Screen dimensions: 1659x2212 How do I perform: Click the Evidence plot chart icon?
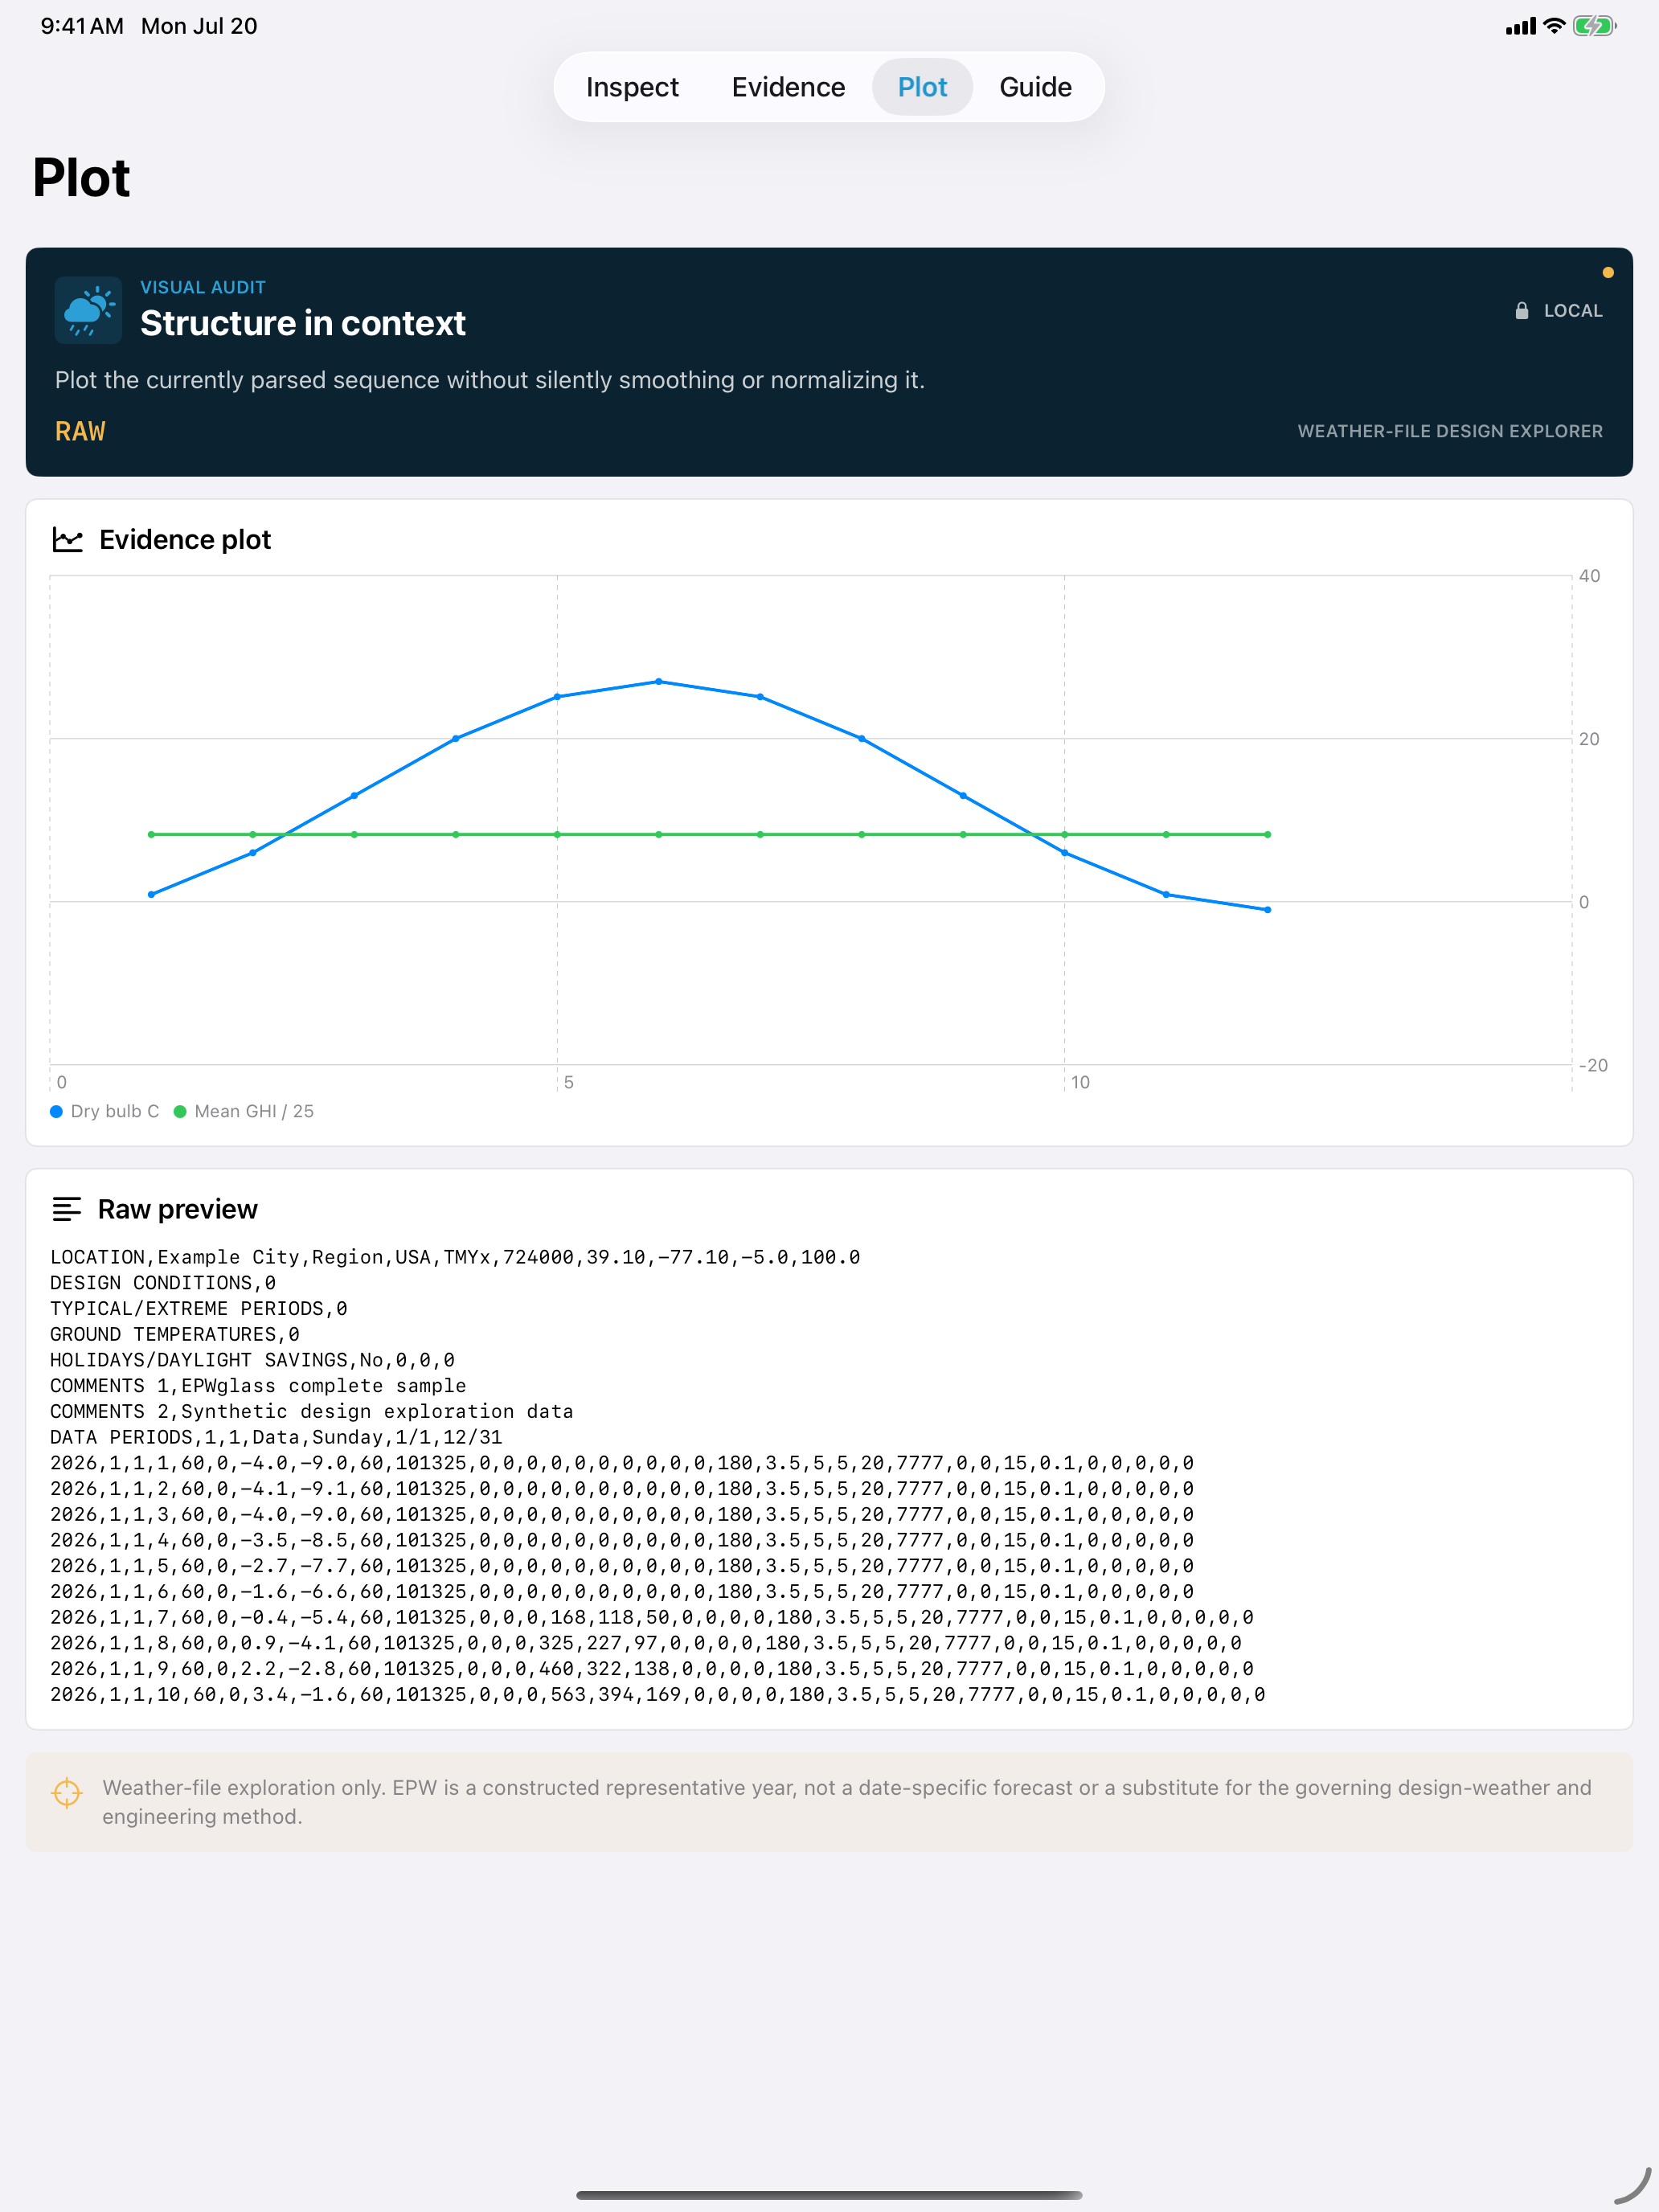point(67,540)
